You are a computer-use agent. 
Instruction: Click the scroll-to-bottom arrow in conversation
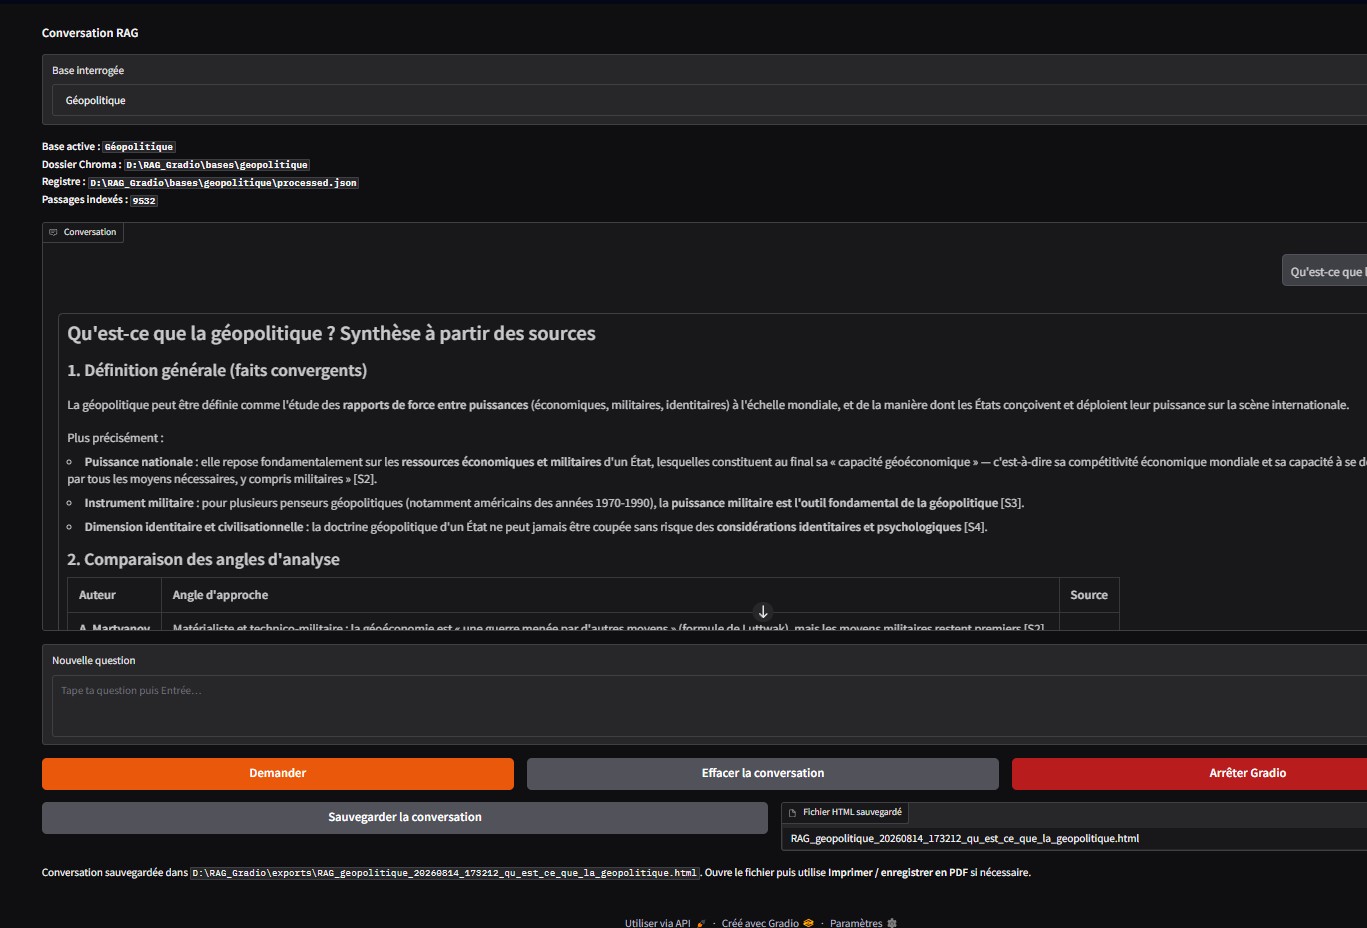point(763,611)
